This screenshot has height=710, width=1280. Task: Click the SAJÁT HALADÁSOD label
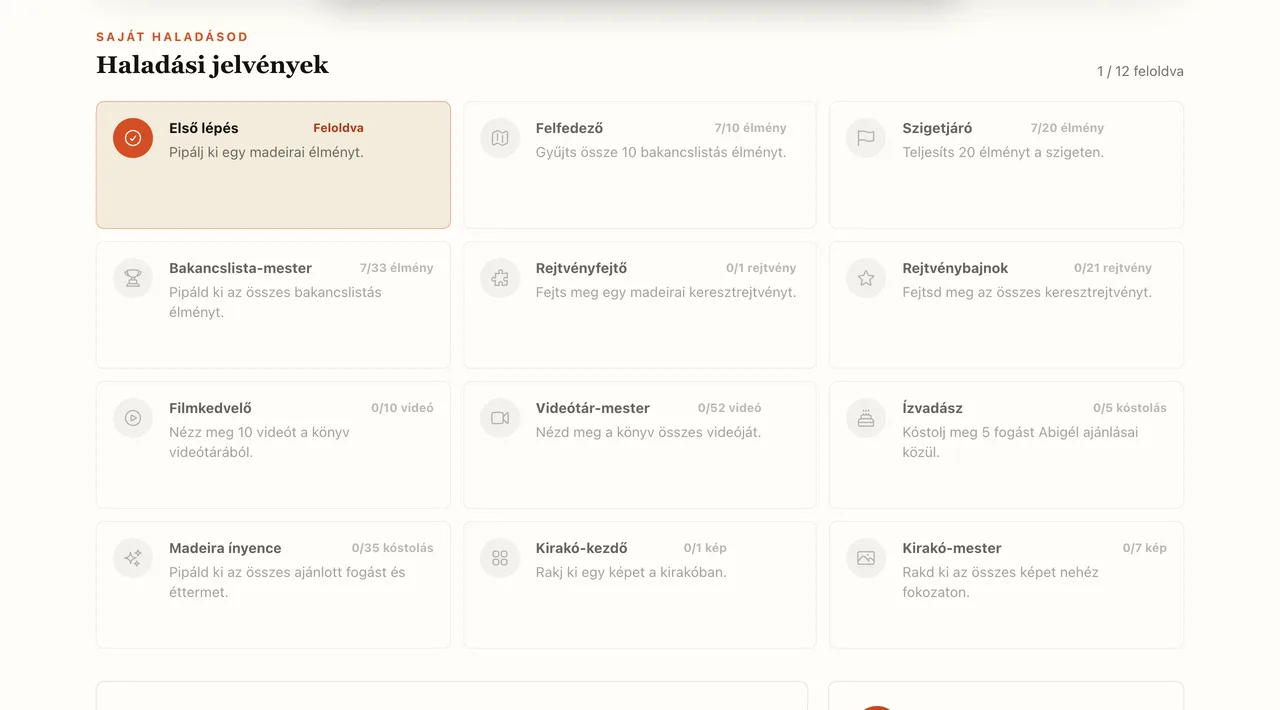point(172,37)
